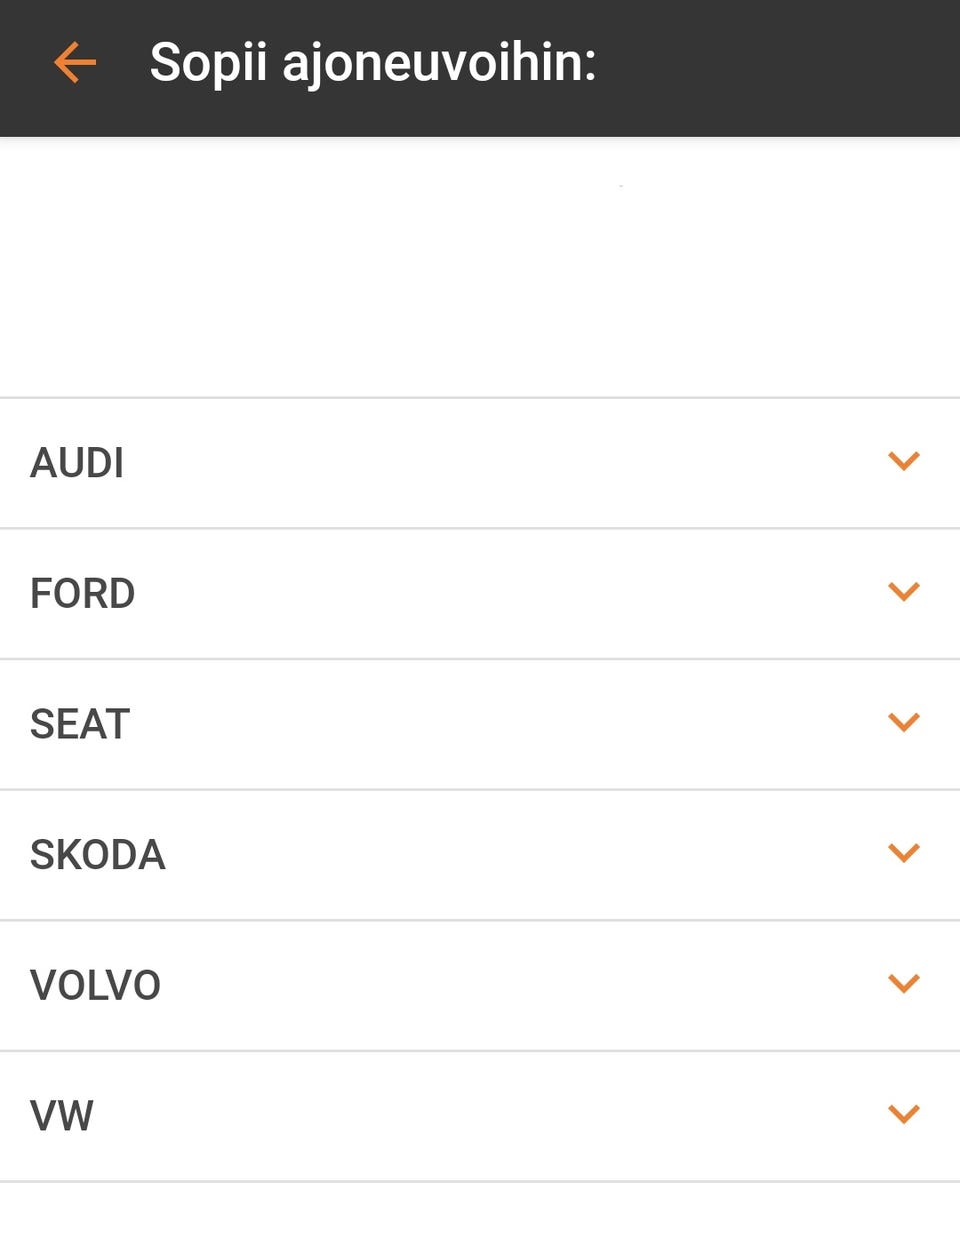Expand the FORD chevron arrow
Image resolution: width=960 pixels, height=1238 pixels.
pos(903,592)
